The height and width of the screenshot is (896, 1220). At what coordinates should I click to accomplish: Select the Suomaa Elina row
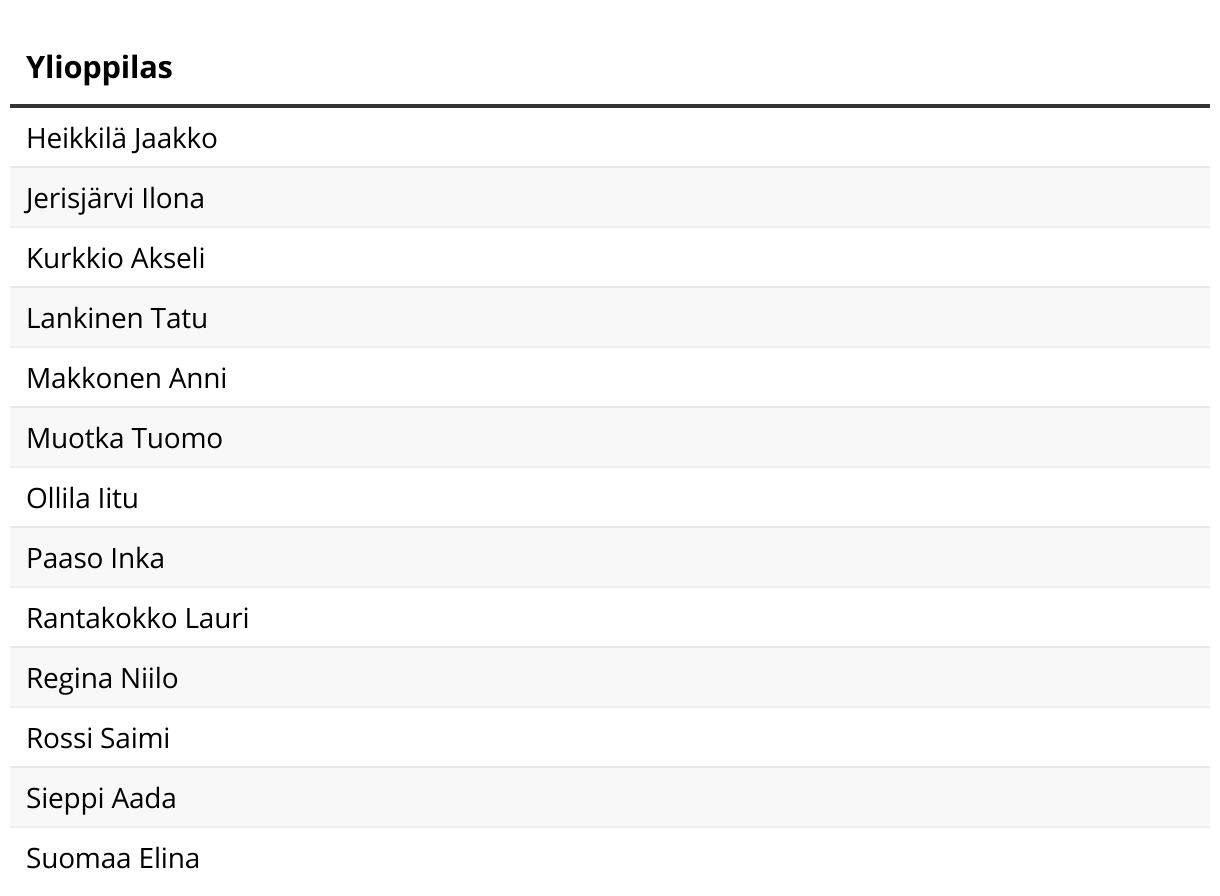point(113,858)
